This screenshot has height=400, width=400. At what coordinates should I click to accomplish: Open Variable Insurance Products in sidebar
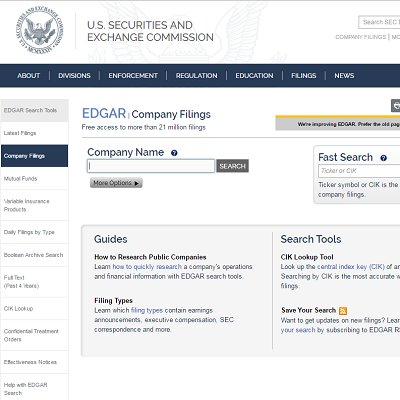[35, 205]
